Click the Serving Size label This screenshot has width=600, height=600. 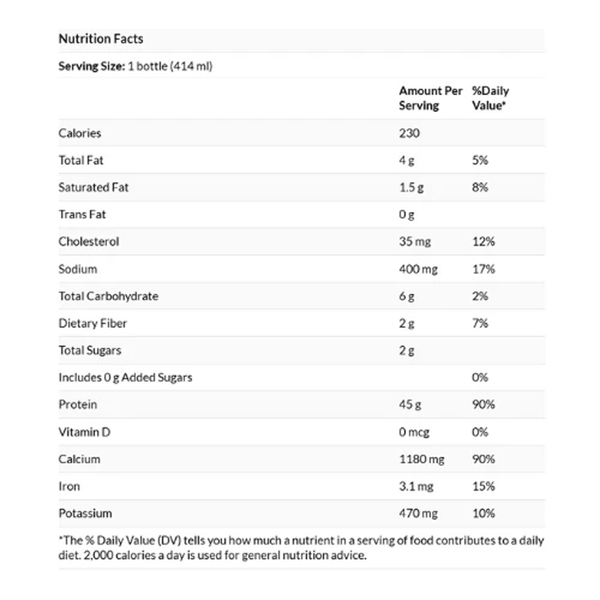[92, 66]
